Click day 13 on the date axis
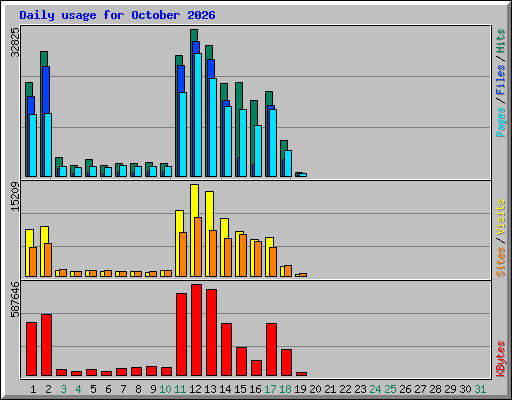This screenshot has height=400, width=512. tap(210, 389)
